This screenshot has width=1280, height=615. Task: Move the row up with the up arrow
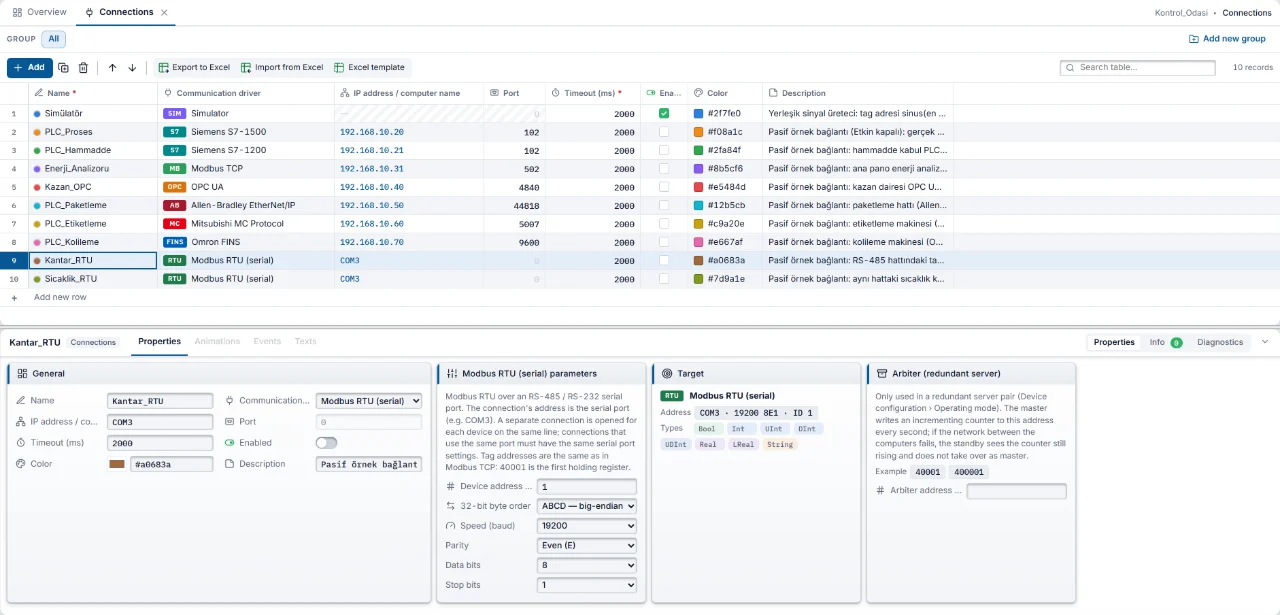click(x=112, y=68)
